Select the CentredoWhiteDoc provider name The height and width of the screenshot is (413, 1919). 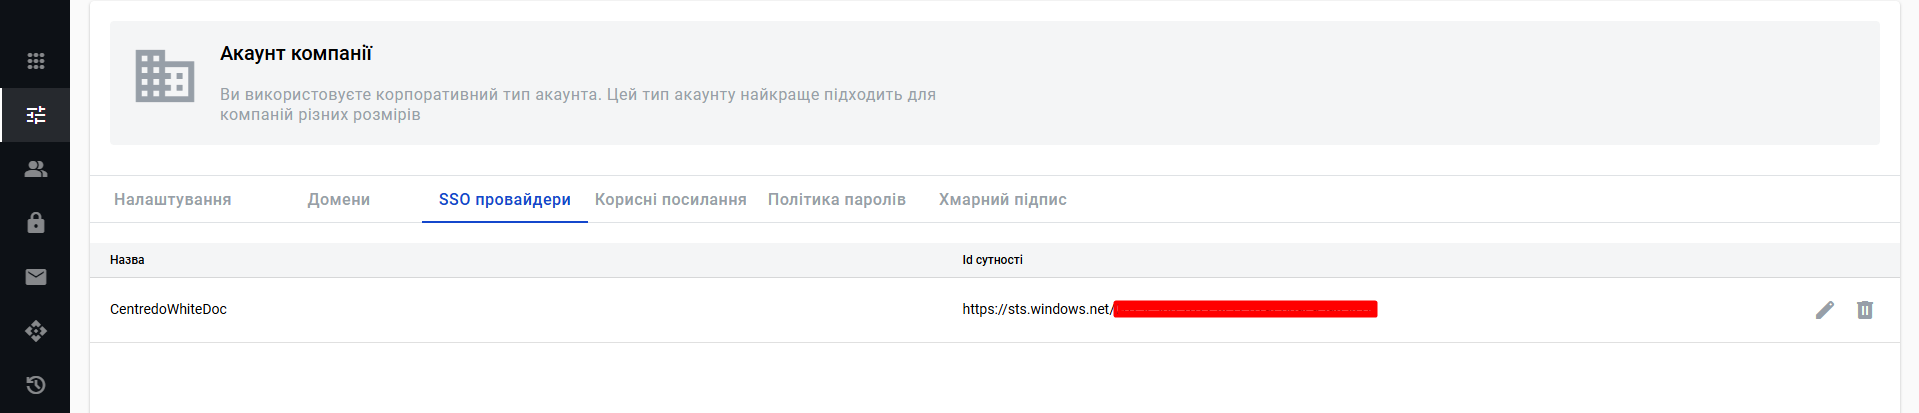tap(168, 310)
